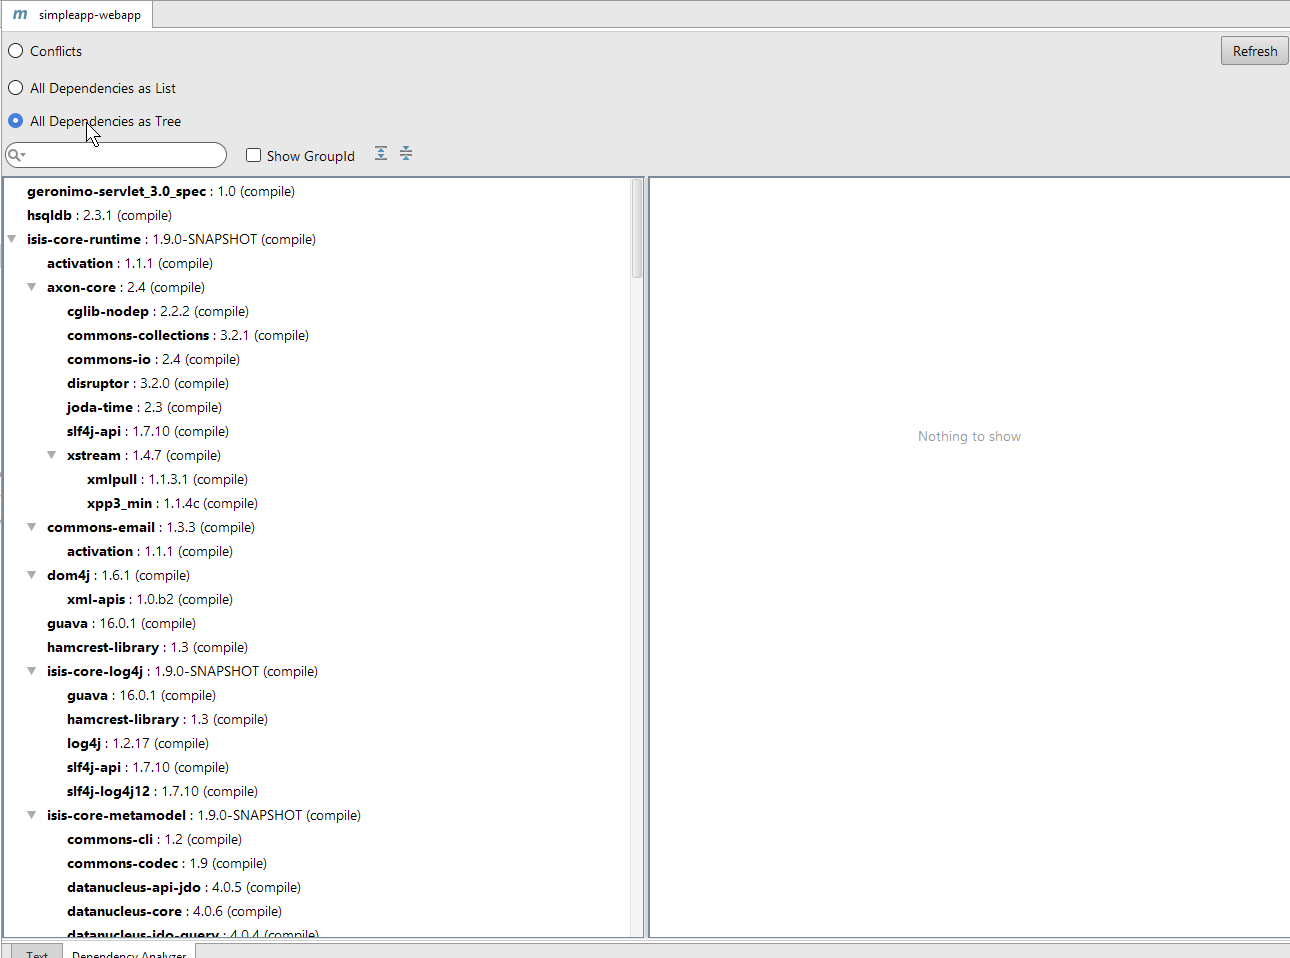The width and height of the screenshot is (1290, 958).
Task: Click the Collapse All tree icon
Action: pyautogui.click(x=406, y=153)
